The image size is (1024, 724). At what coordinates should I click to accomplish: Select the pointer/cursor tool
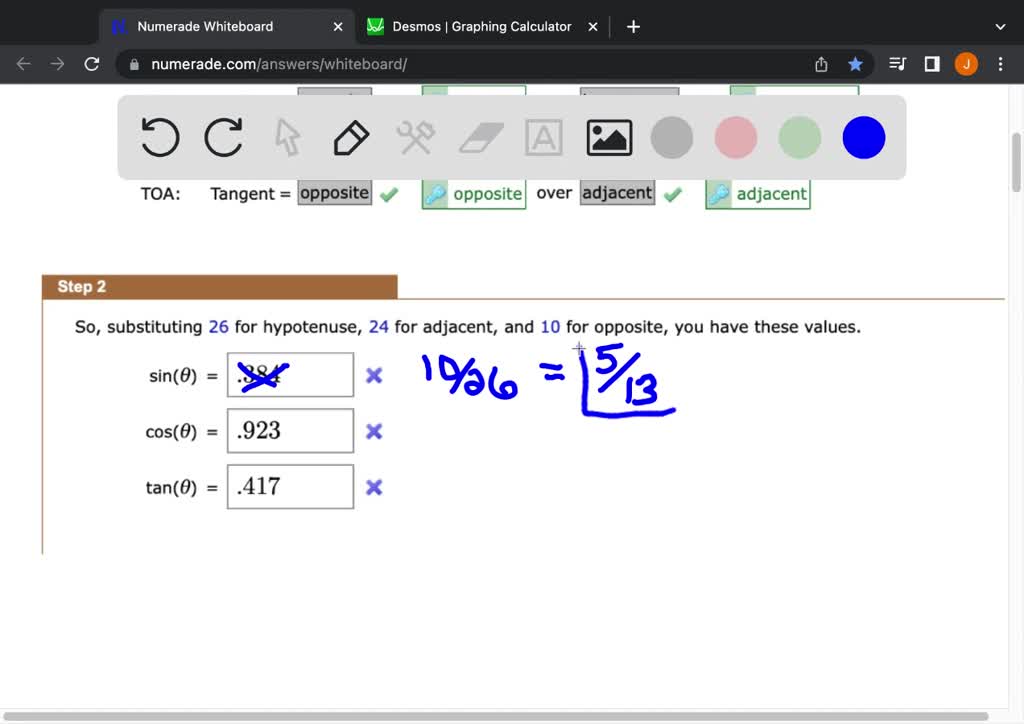pyautogui.click(x=287, y=138)
